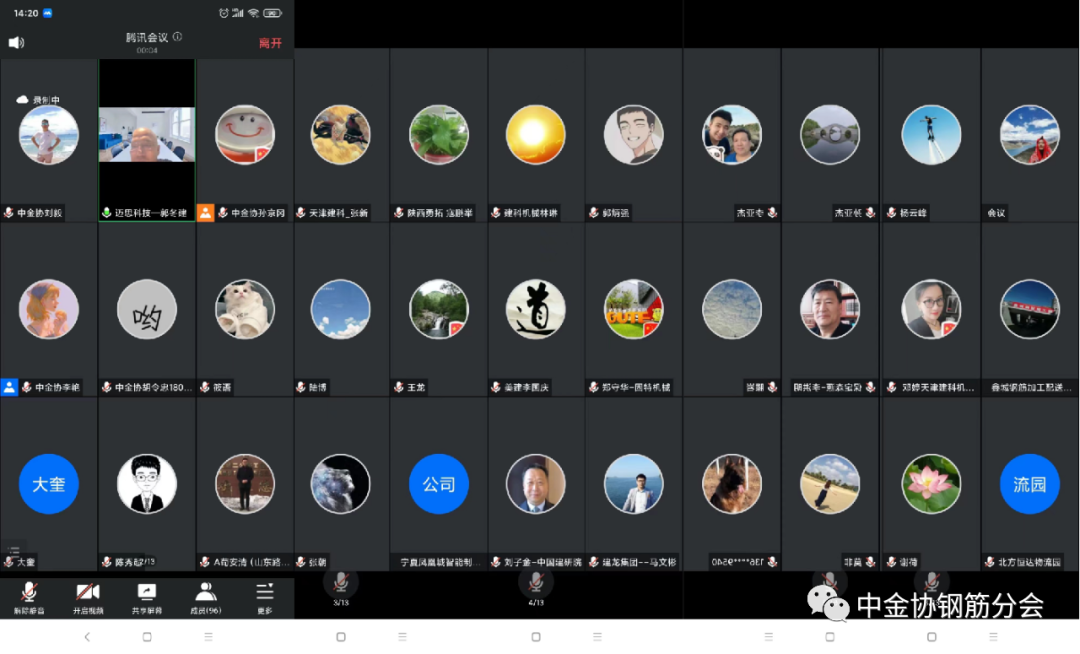
Task: Tap the cartoon man with glasses avatar
Action: [x=634, y=134]
